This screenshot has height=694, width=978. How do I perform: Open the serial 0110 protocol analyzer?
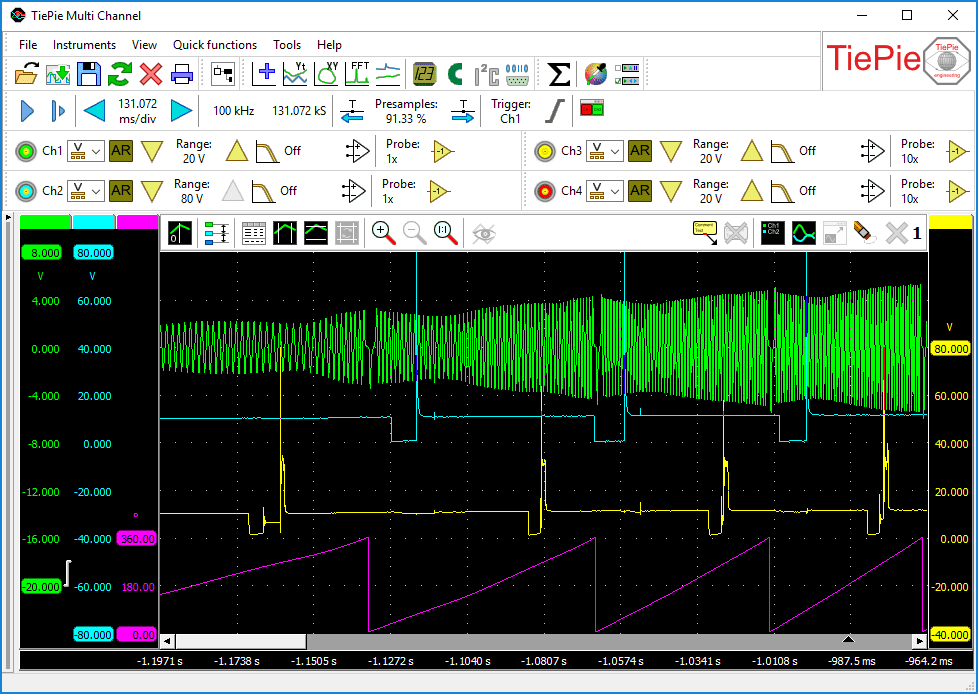coord(516,73)
